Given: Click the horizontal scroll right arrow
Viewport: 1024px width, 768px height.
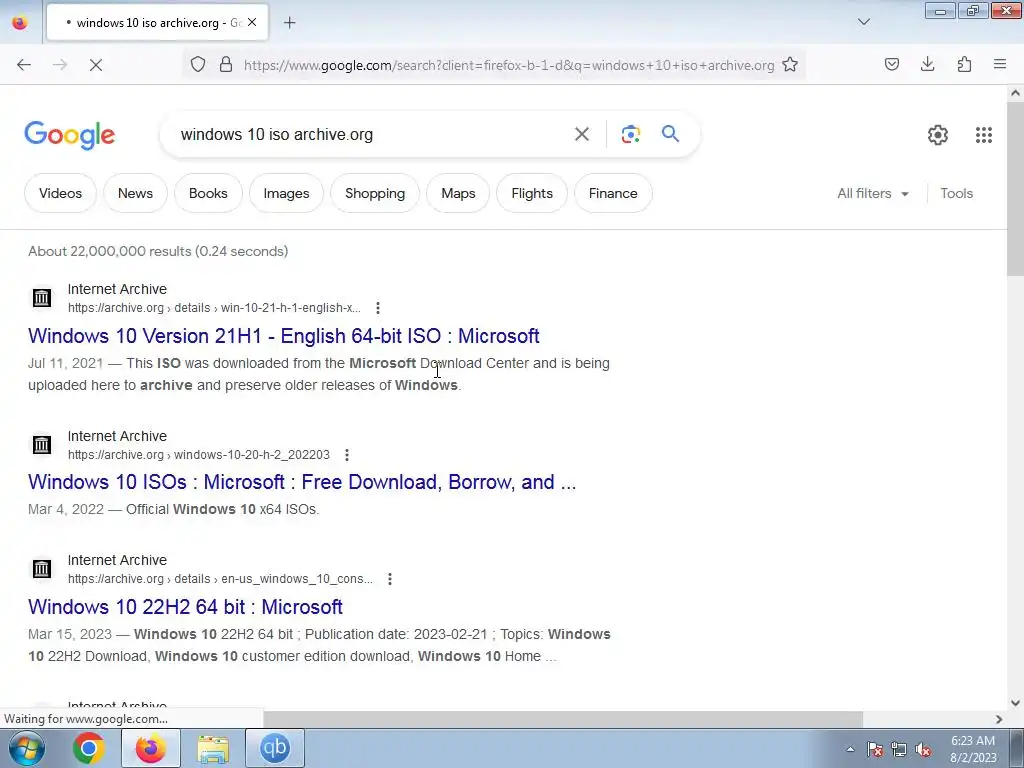Looking at the screenshot, I should 999,719.
